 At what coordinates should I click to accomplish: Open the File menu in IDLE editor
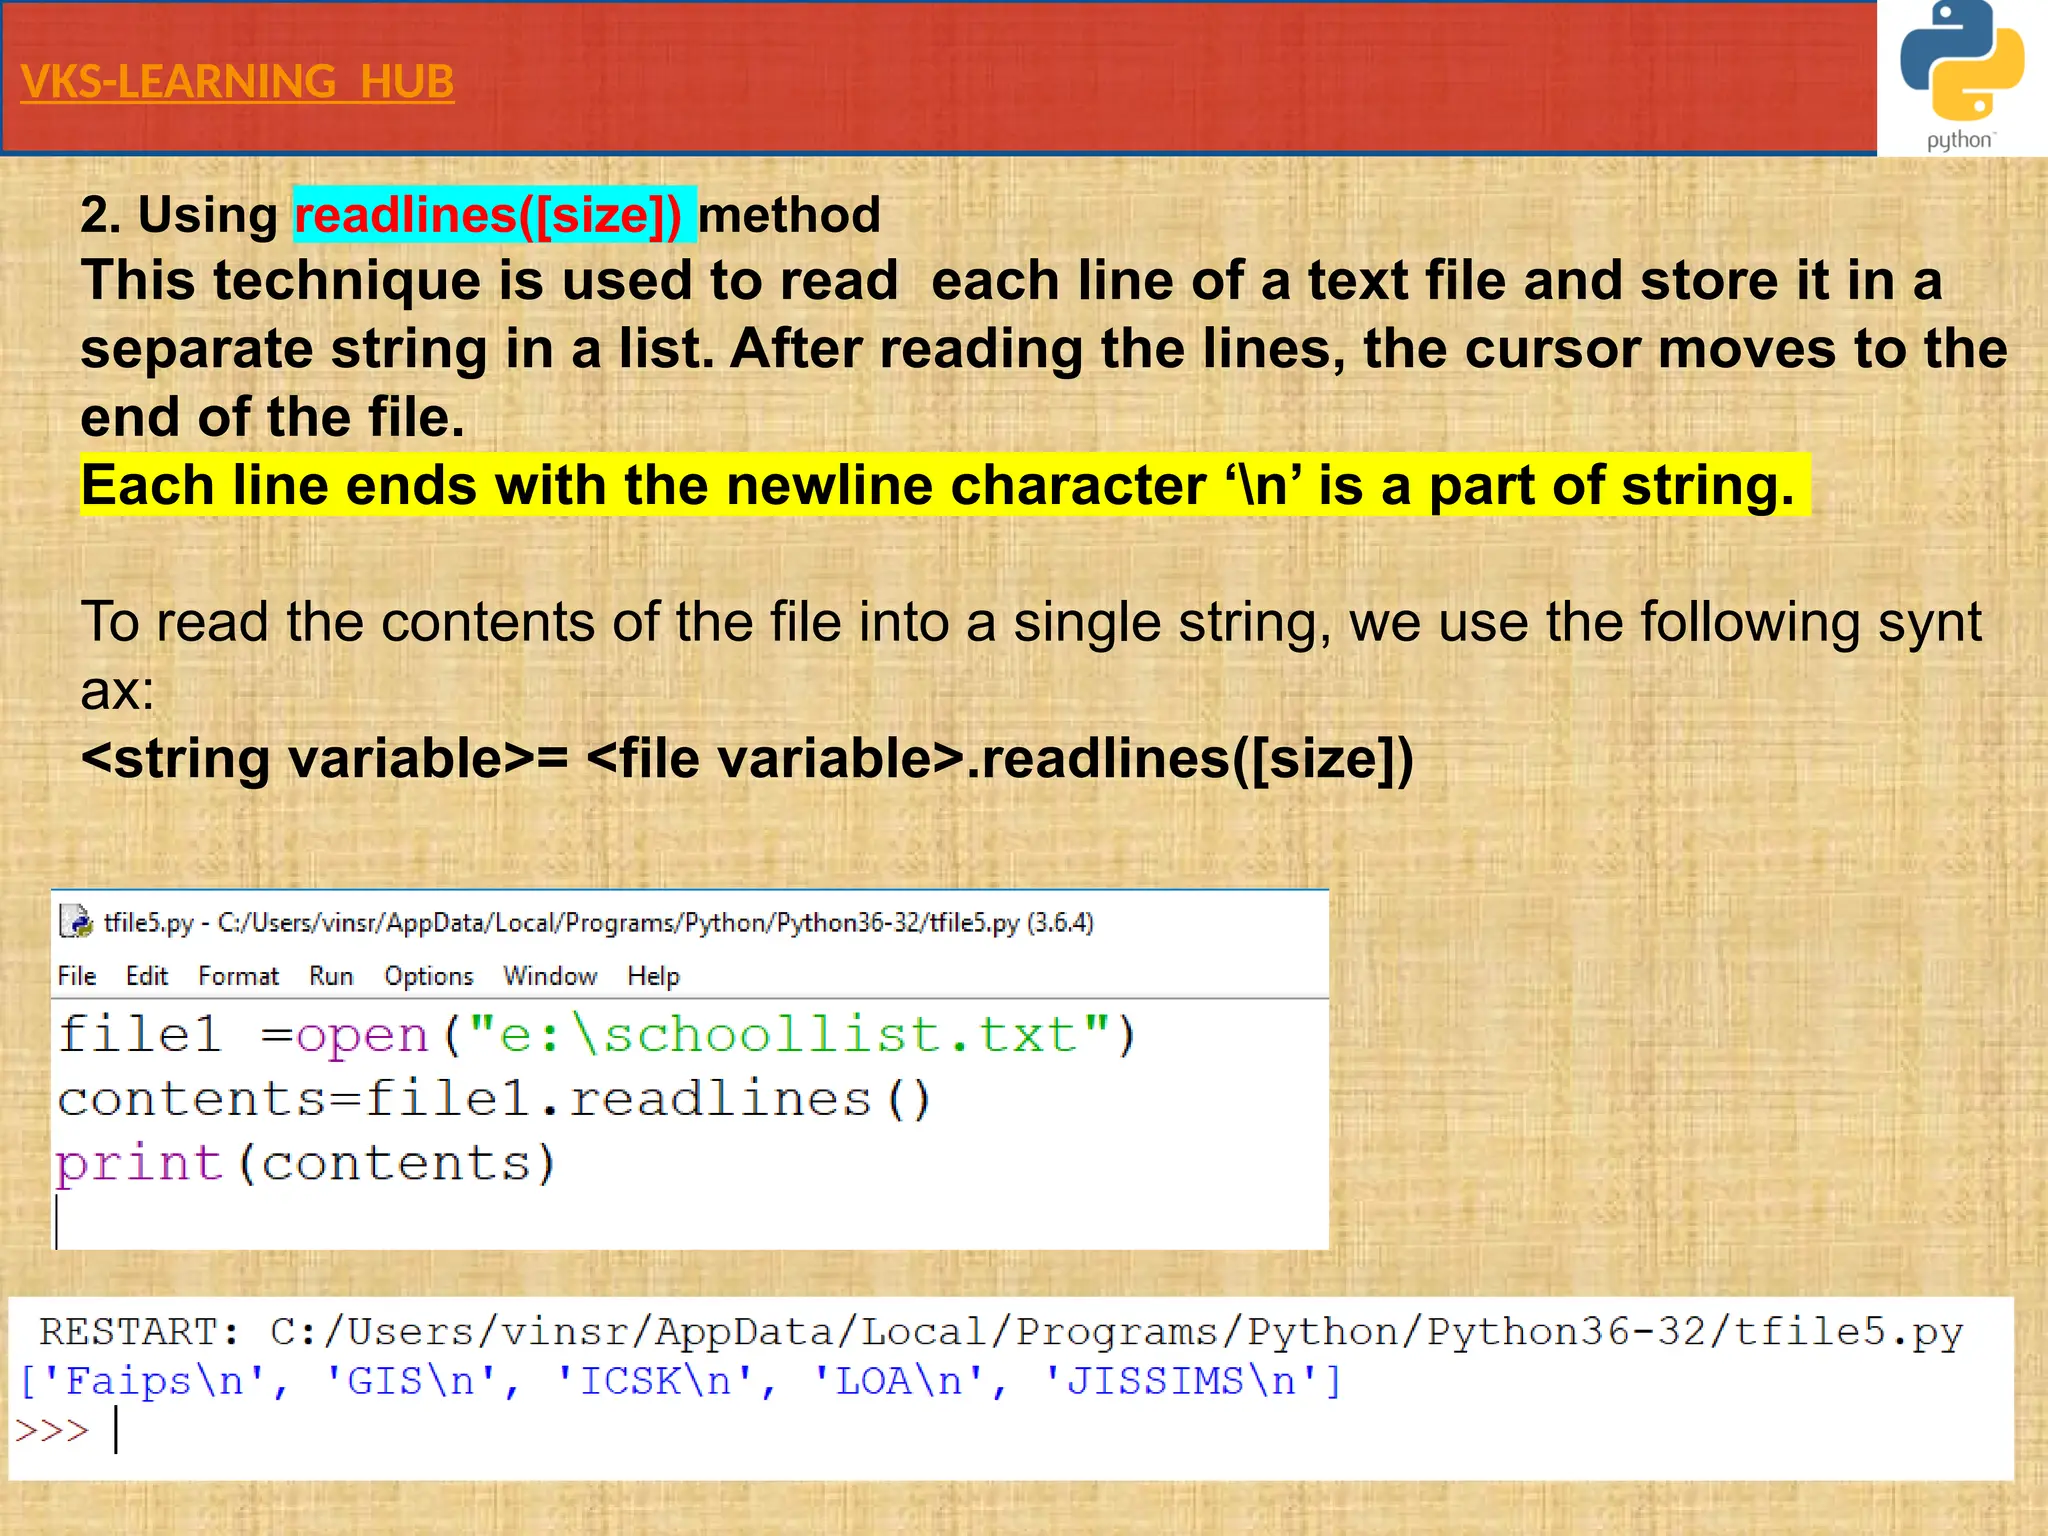click(77, 976)
